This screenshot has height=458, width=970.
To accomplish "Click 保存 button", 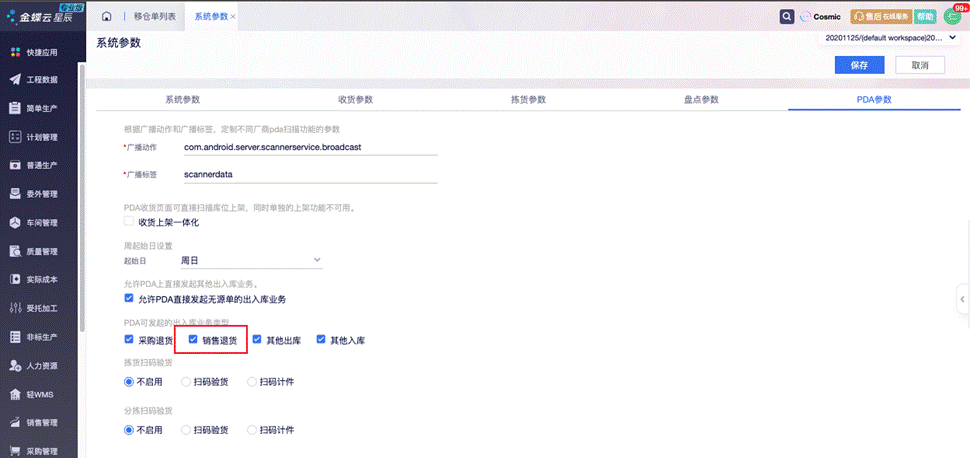I will (x=859, y=65).
